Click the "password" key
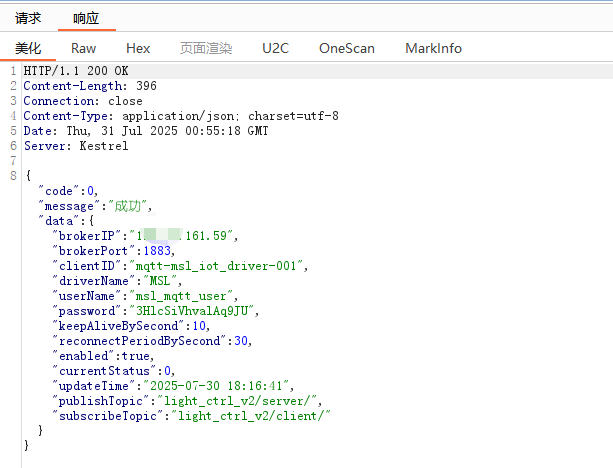Screen dimensions: 613x468 (86, 311)
